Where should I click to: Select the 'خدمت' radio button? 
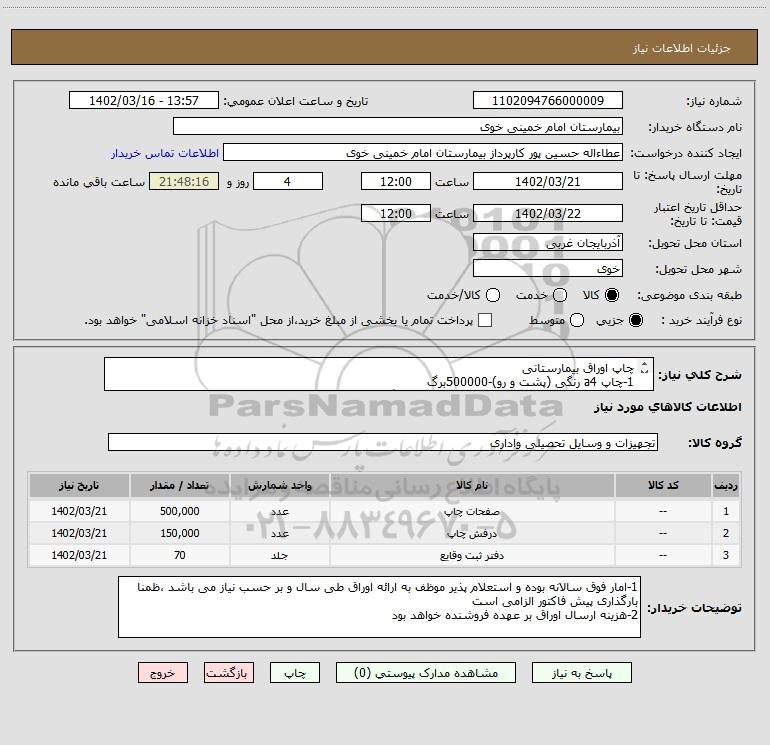click(560, 295)
